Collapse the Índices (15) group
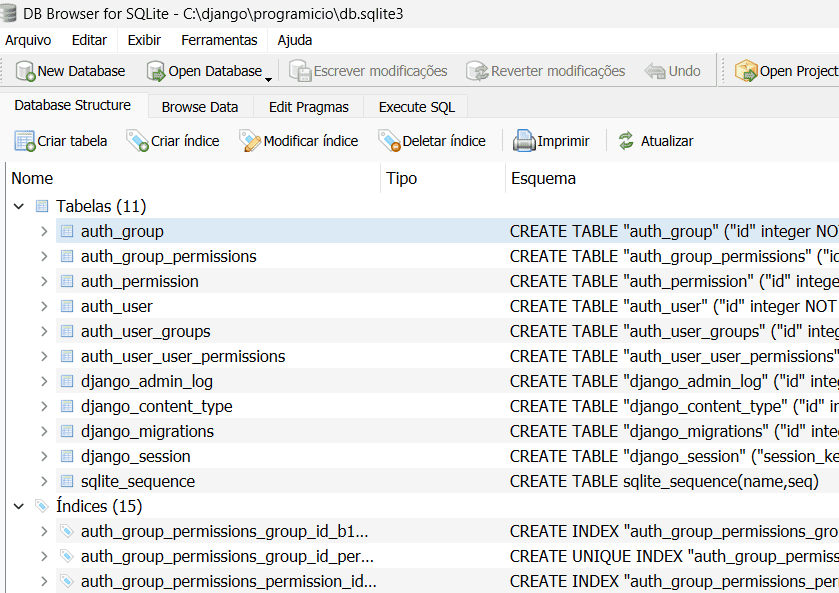This screenshot has height=593, width=839. point(19,506)
